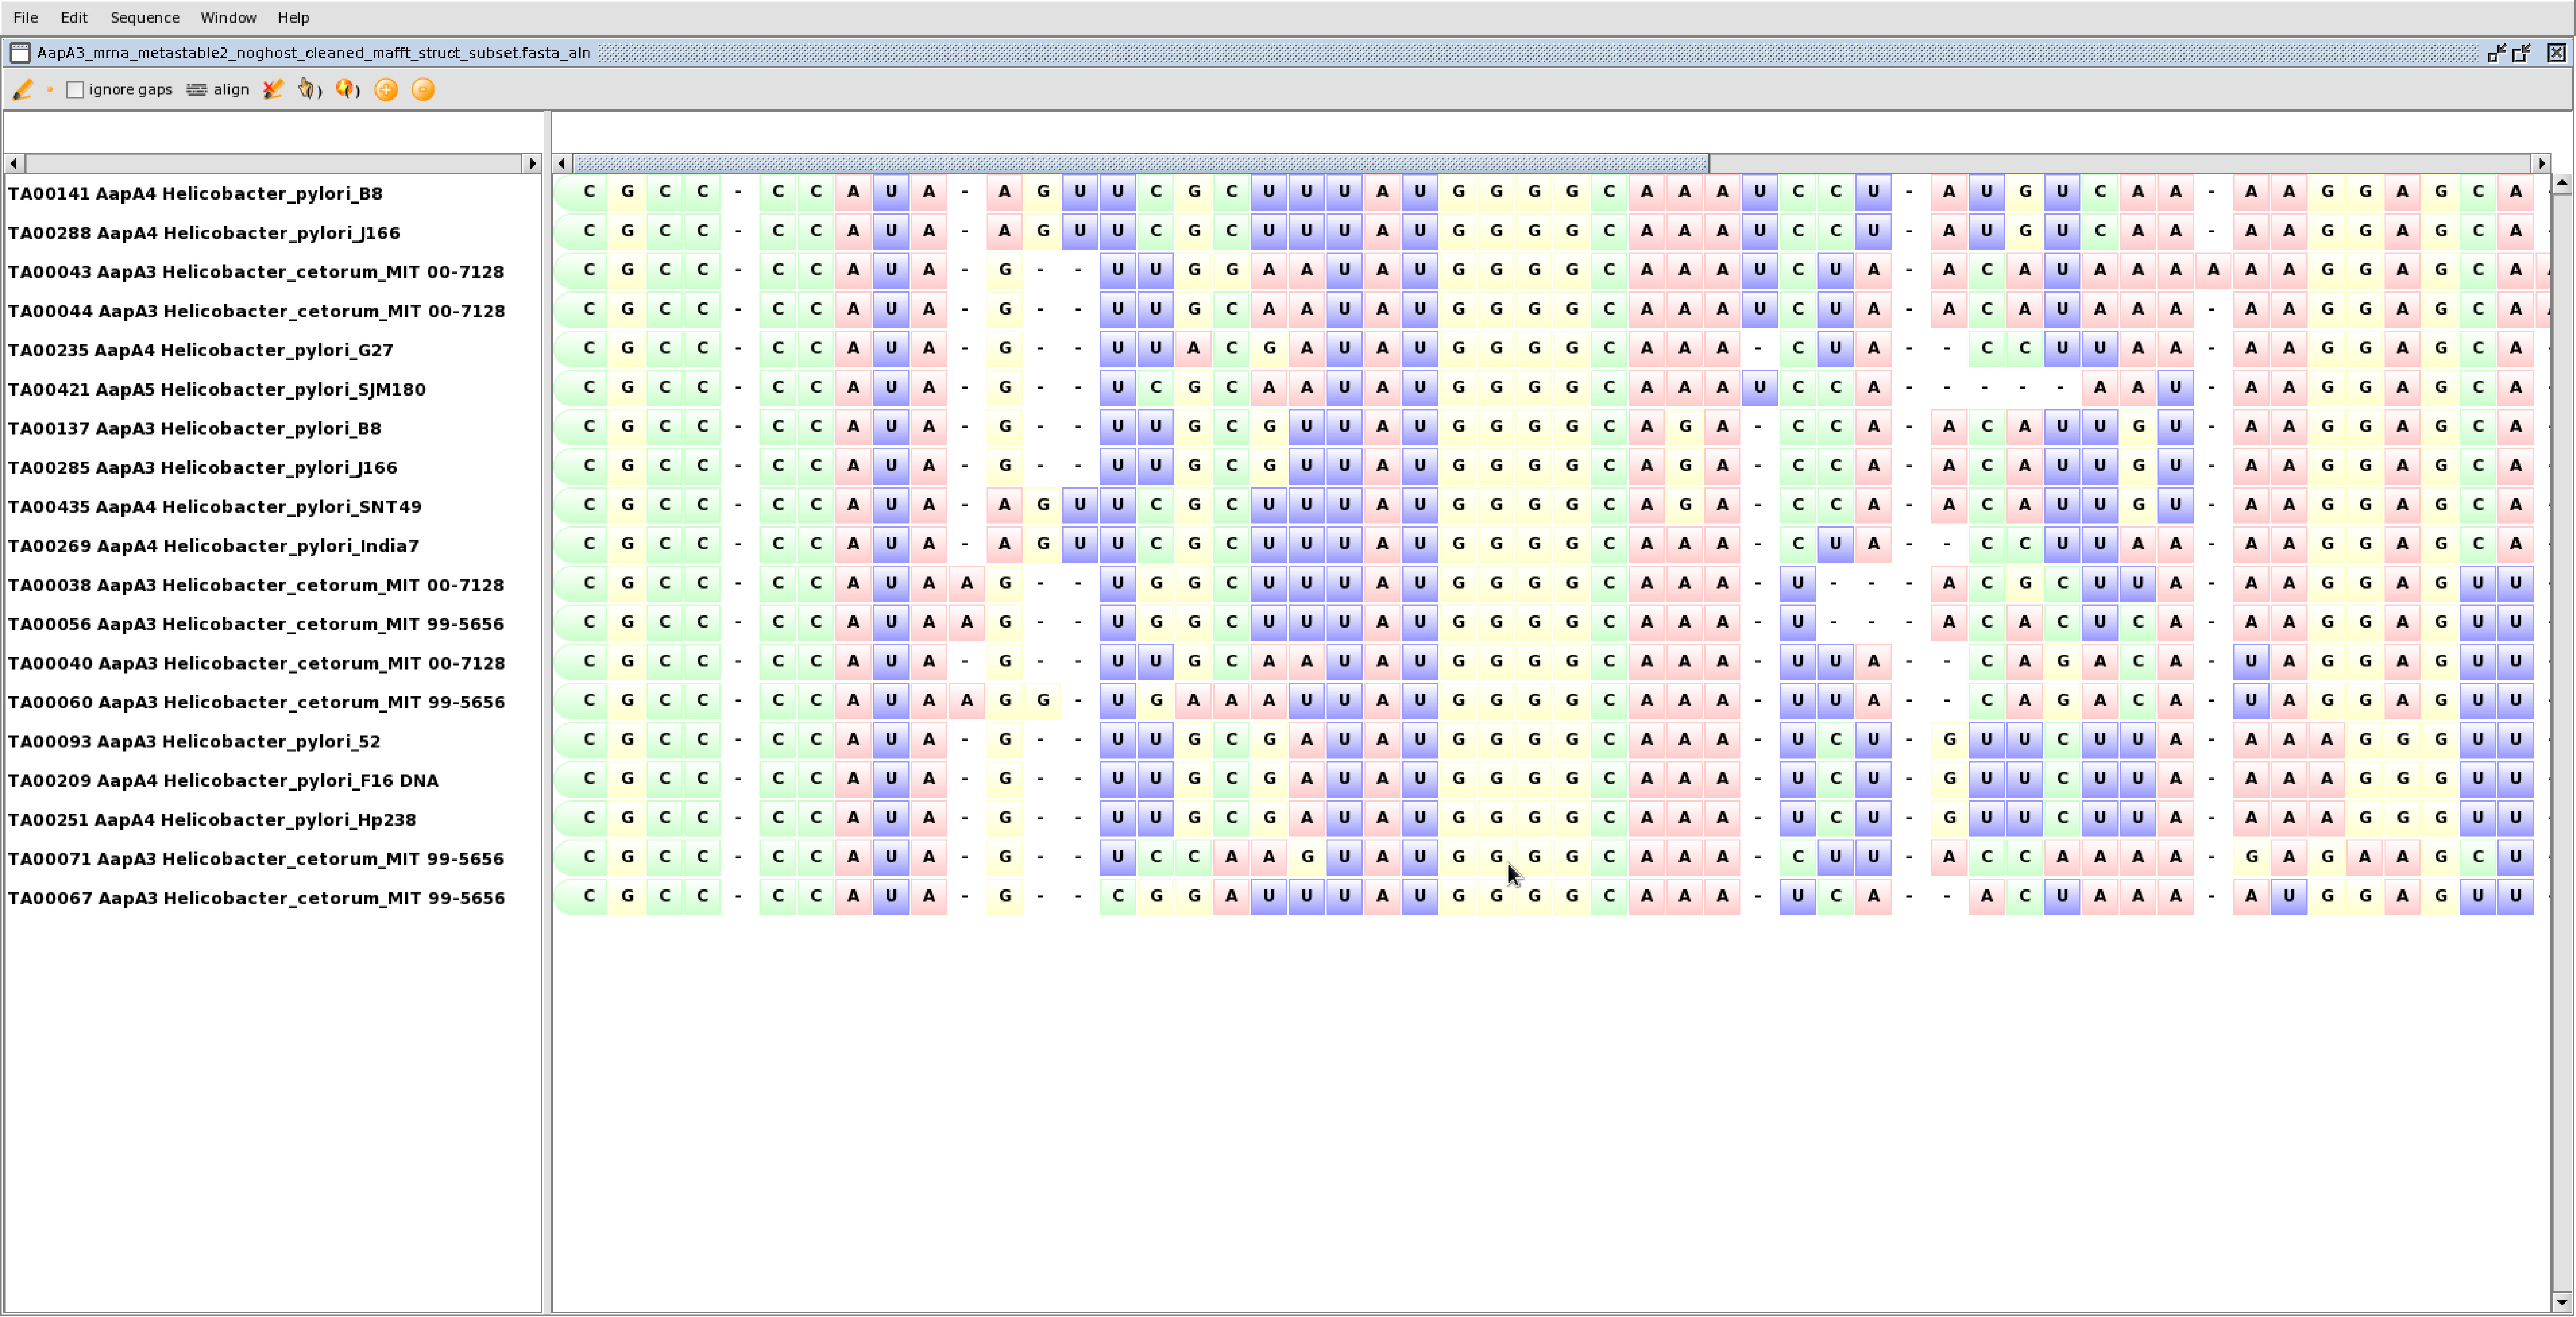Select sequence TA00421 AapA5 Helicobacter_pylori_SJM180
The image size is (2576, 1317).
217,389
